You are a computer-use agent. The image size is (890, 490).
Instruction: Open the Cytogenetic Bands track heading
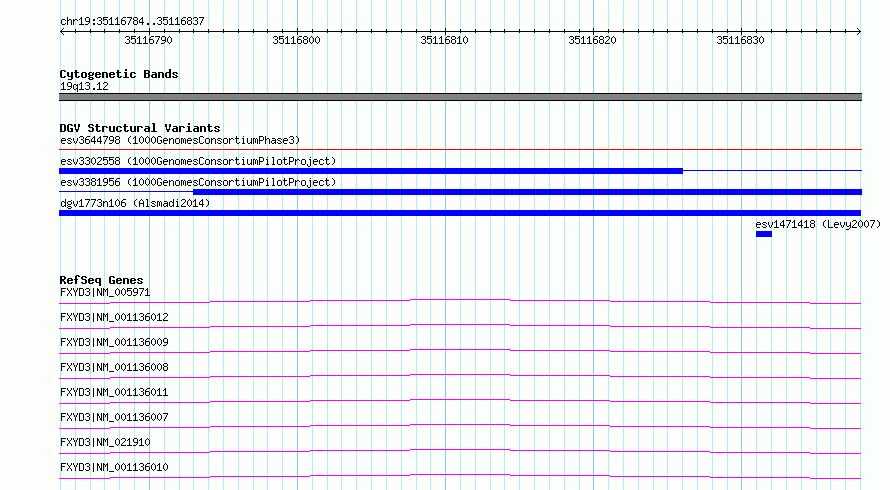[119, 74]
